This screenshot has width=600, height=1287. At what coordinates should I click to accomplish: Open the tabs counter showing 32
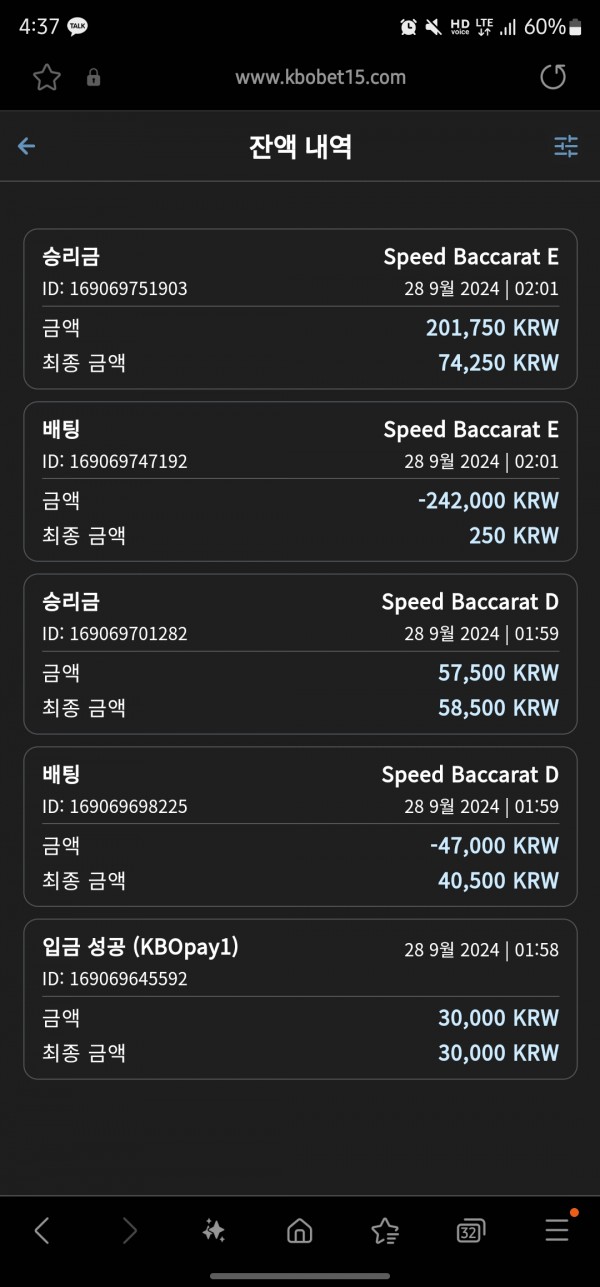(x=469, y=1231)
